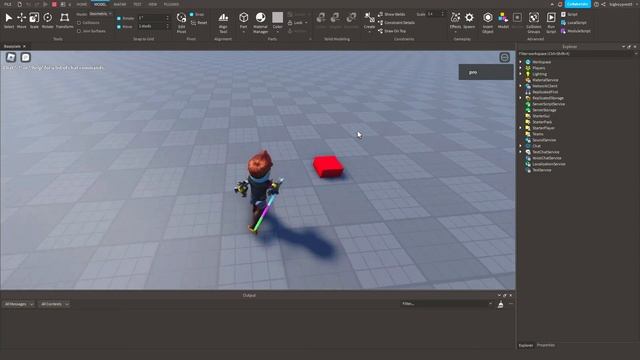The height and width of the screenshot is (360, 640).
Task: Click the clear output broom icon
Action: pyautogui.click(x=500, y=304)
